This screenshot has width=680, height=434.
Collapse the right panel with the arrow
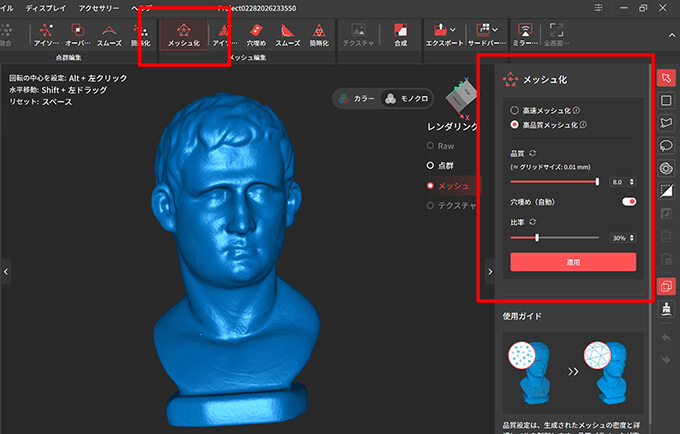tap(489, 270)
